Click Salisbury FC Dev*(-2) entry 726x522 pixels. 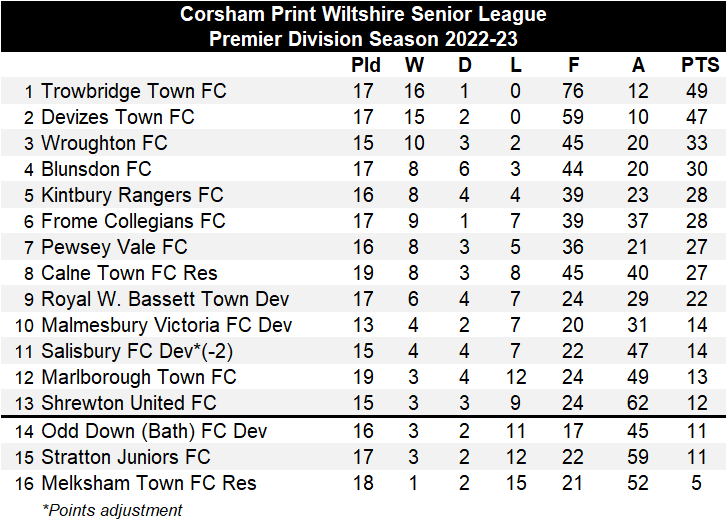click(x=137, y=351)
